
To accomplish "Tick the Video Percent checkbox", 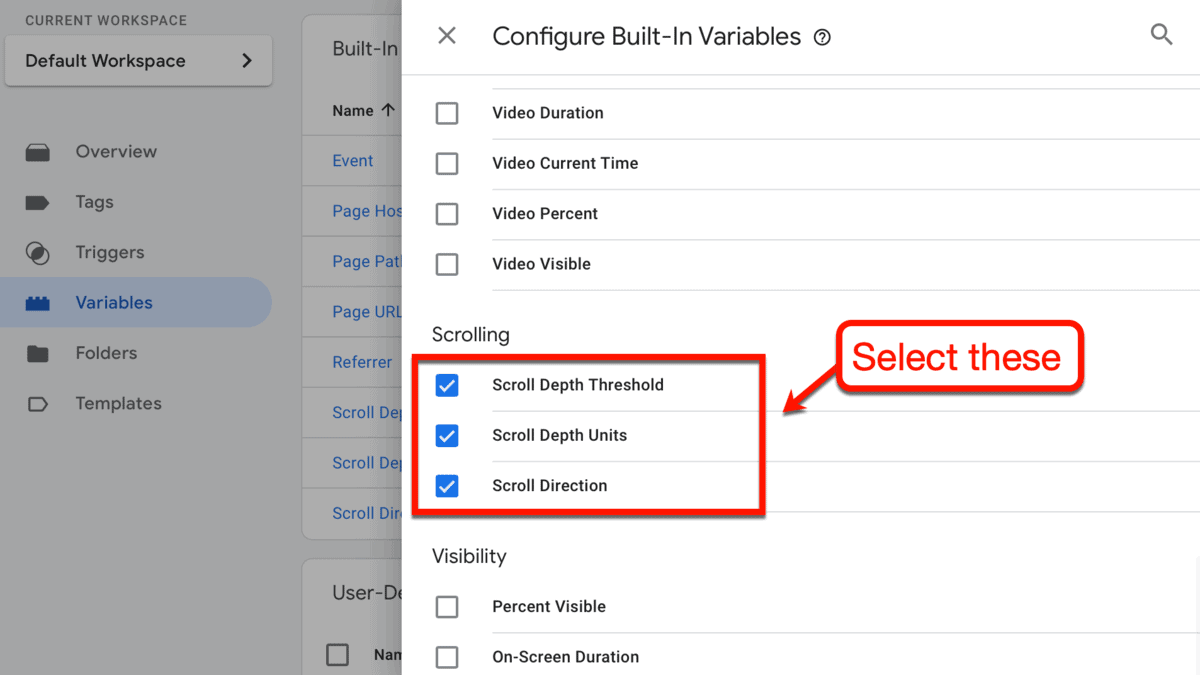I will click(x=447, y=214).
